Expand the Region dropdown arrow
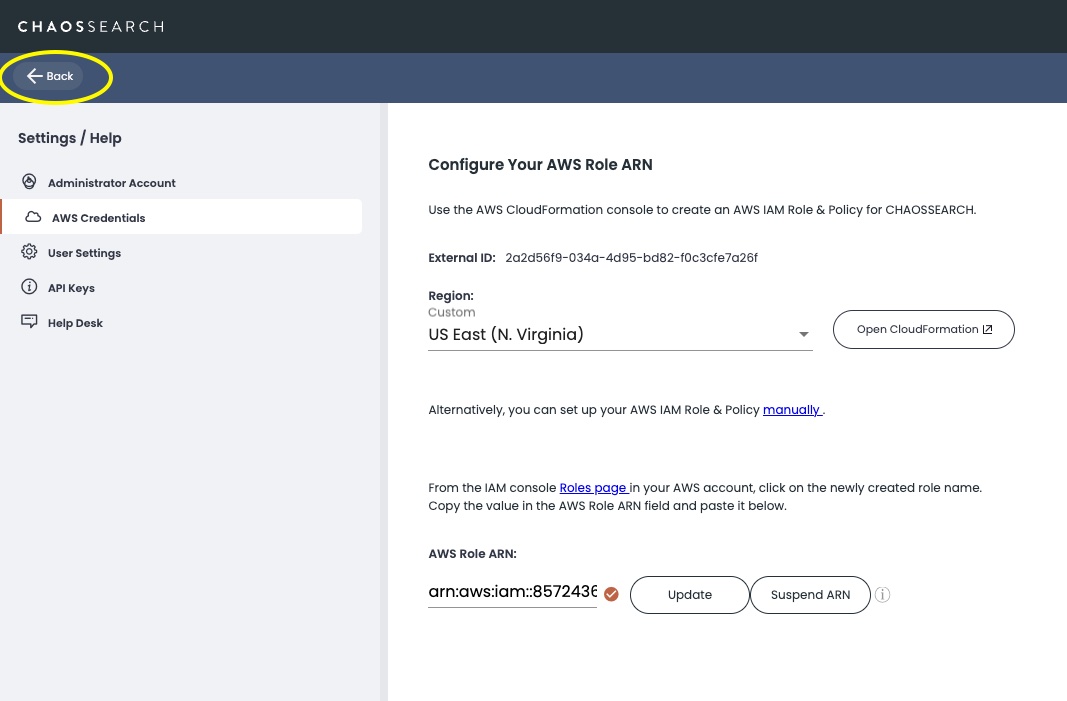 pyautogui.click(x=804, y=334)
